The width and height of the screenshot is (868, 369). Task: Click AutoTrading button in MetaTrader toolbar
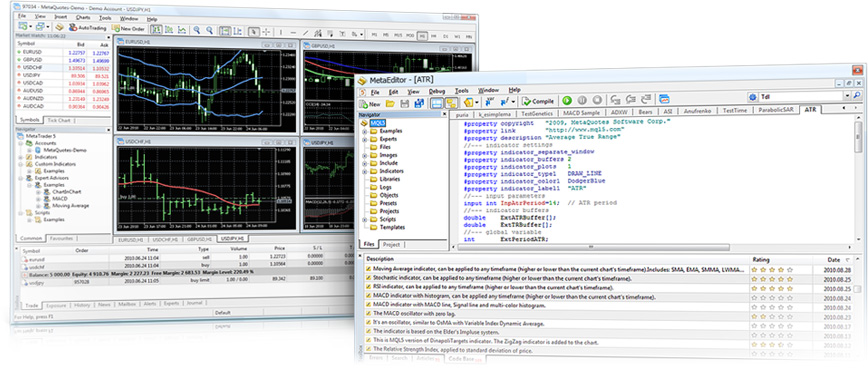87,27
